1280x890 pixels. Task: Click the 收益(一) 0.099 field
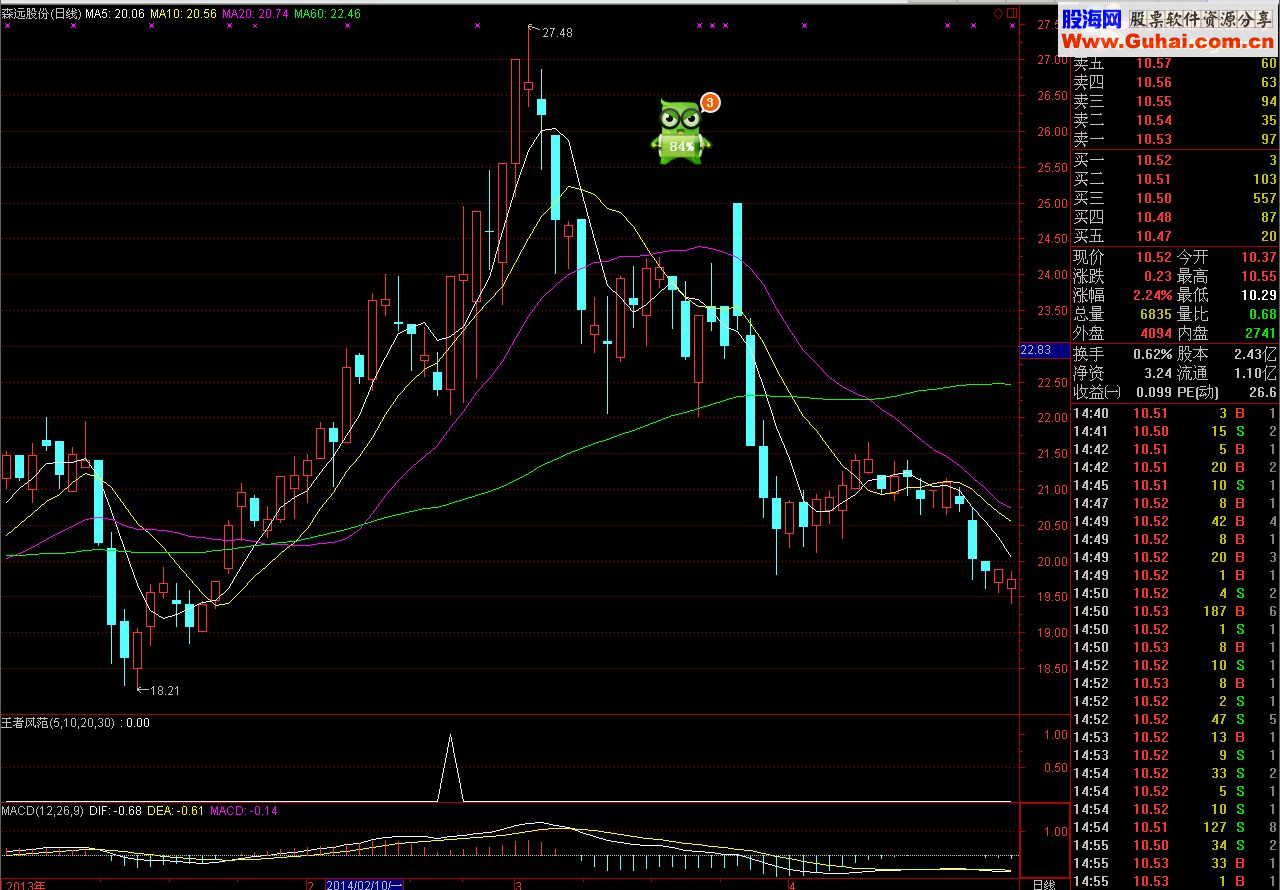[1123, 393]
